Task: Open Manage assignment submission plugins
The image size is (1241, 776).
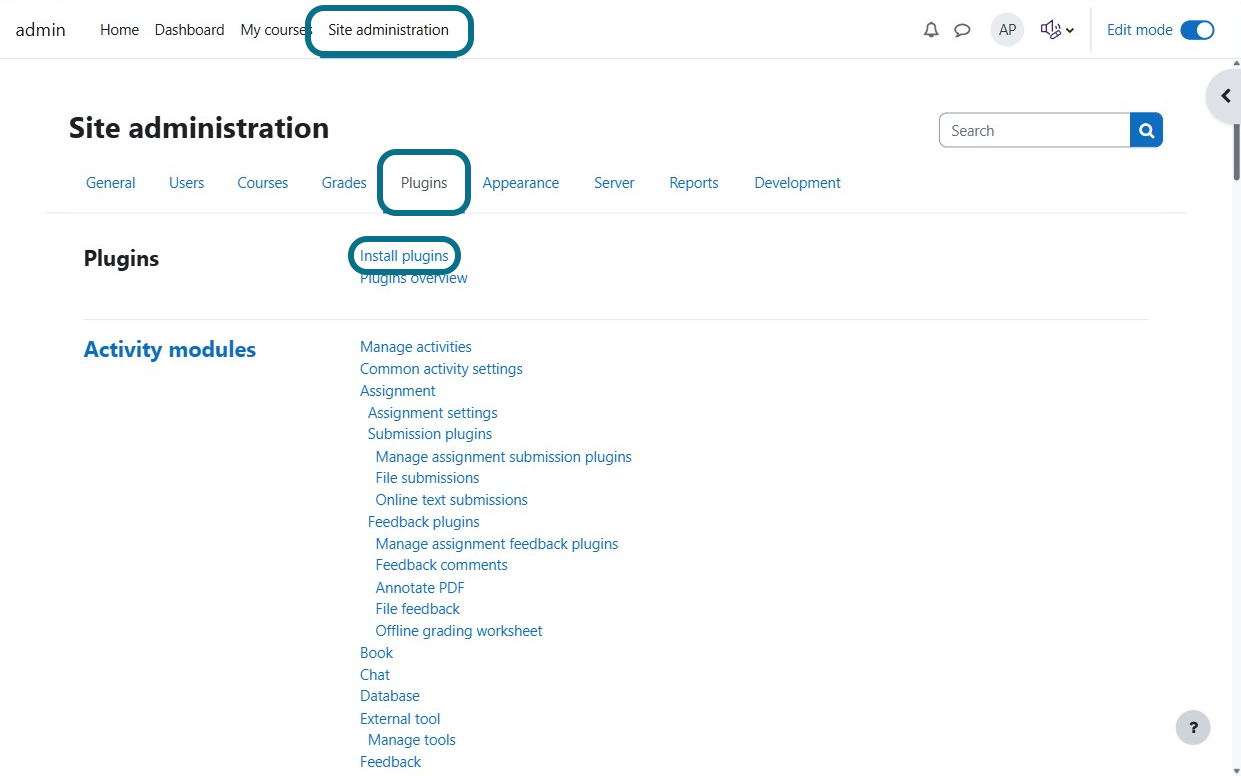Action: (x=504, y=457)
